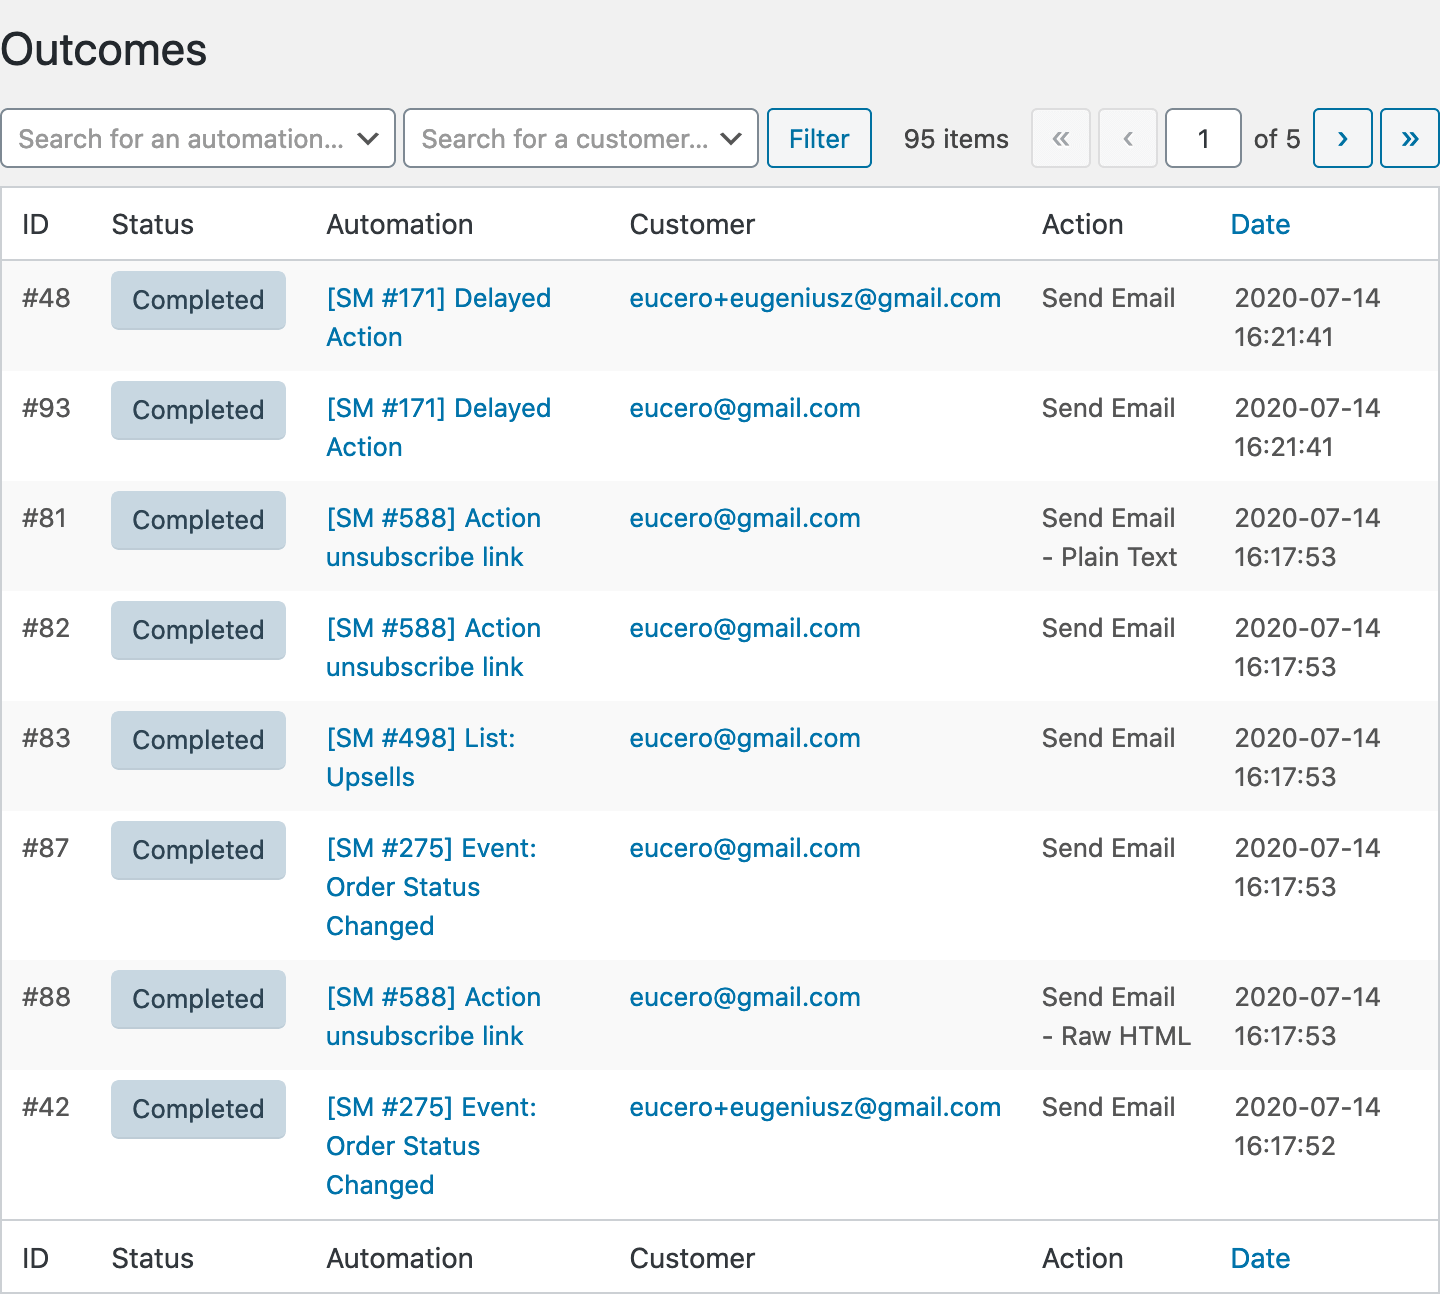The height and width of the screenshot is (1294, 1440).
Task: Click Completed status badge for #42
Action: coord(198,1109)
